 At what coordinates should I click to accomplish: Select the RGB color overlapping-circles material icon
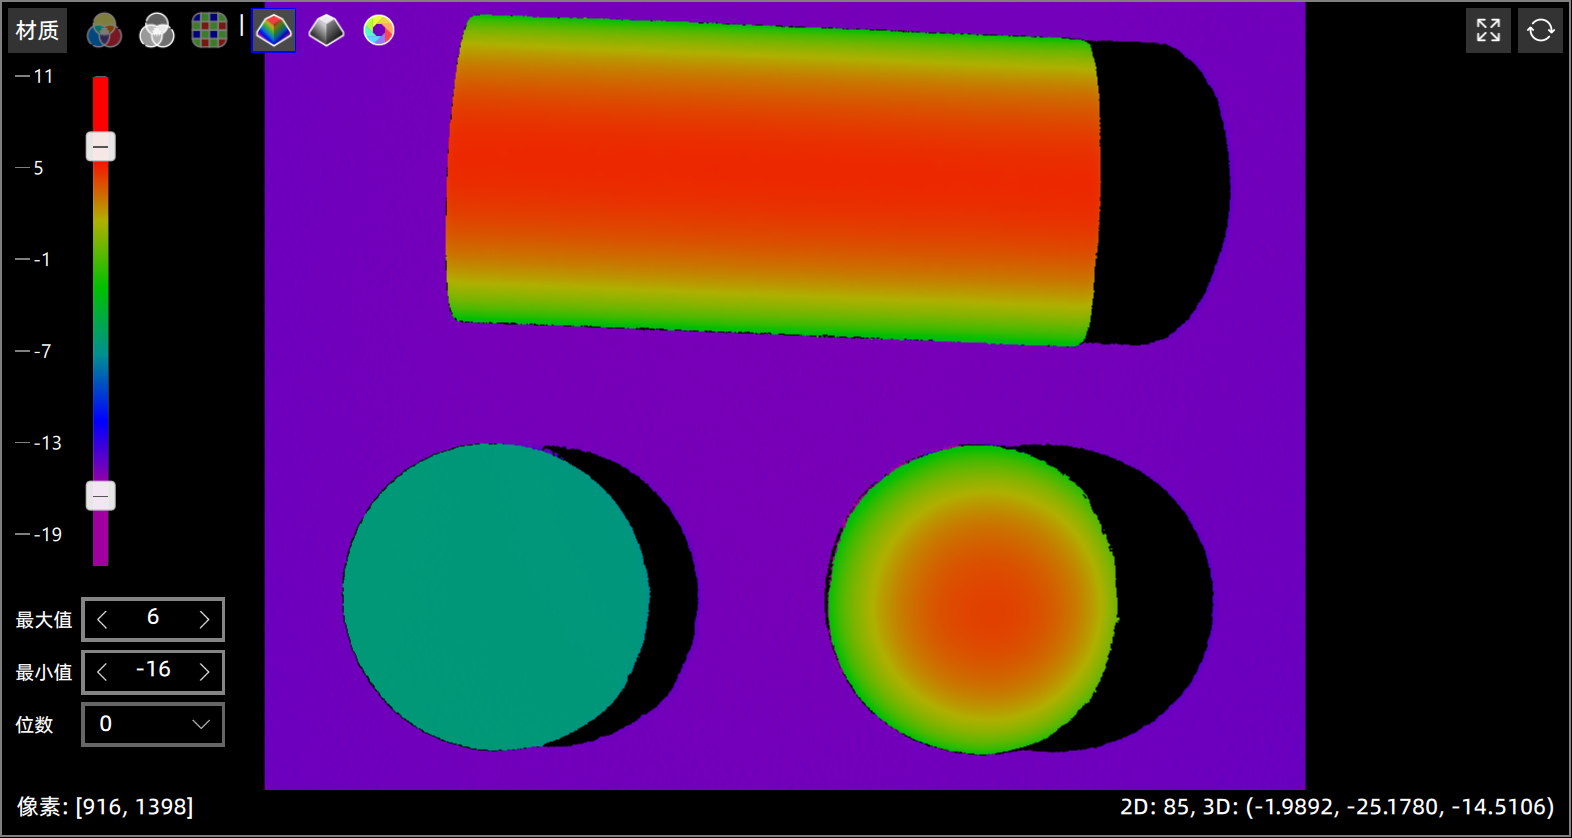pos(104,31)
